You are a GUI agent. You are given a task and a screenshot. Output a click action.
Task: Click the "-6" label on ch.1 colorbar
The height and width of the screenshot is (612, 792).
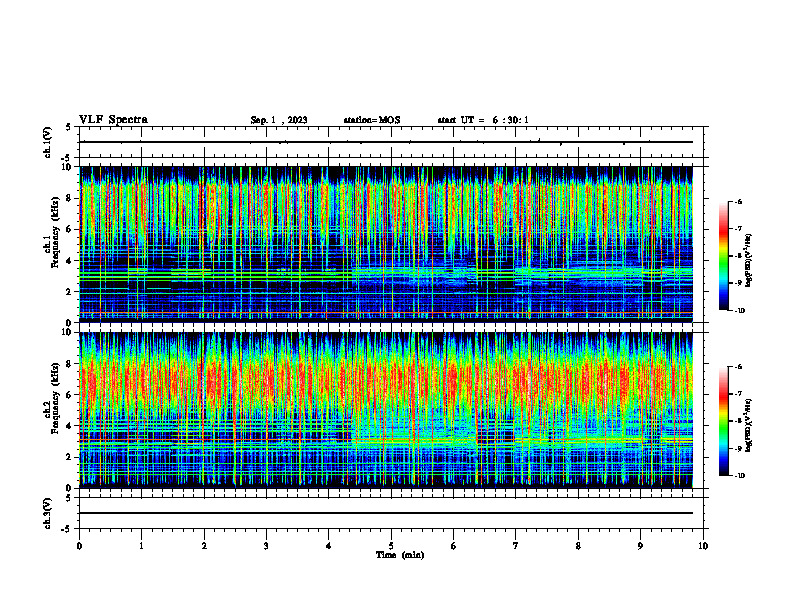click(738, 202)
